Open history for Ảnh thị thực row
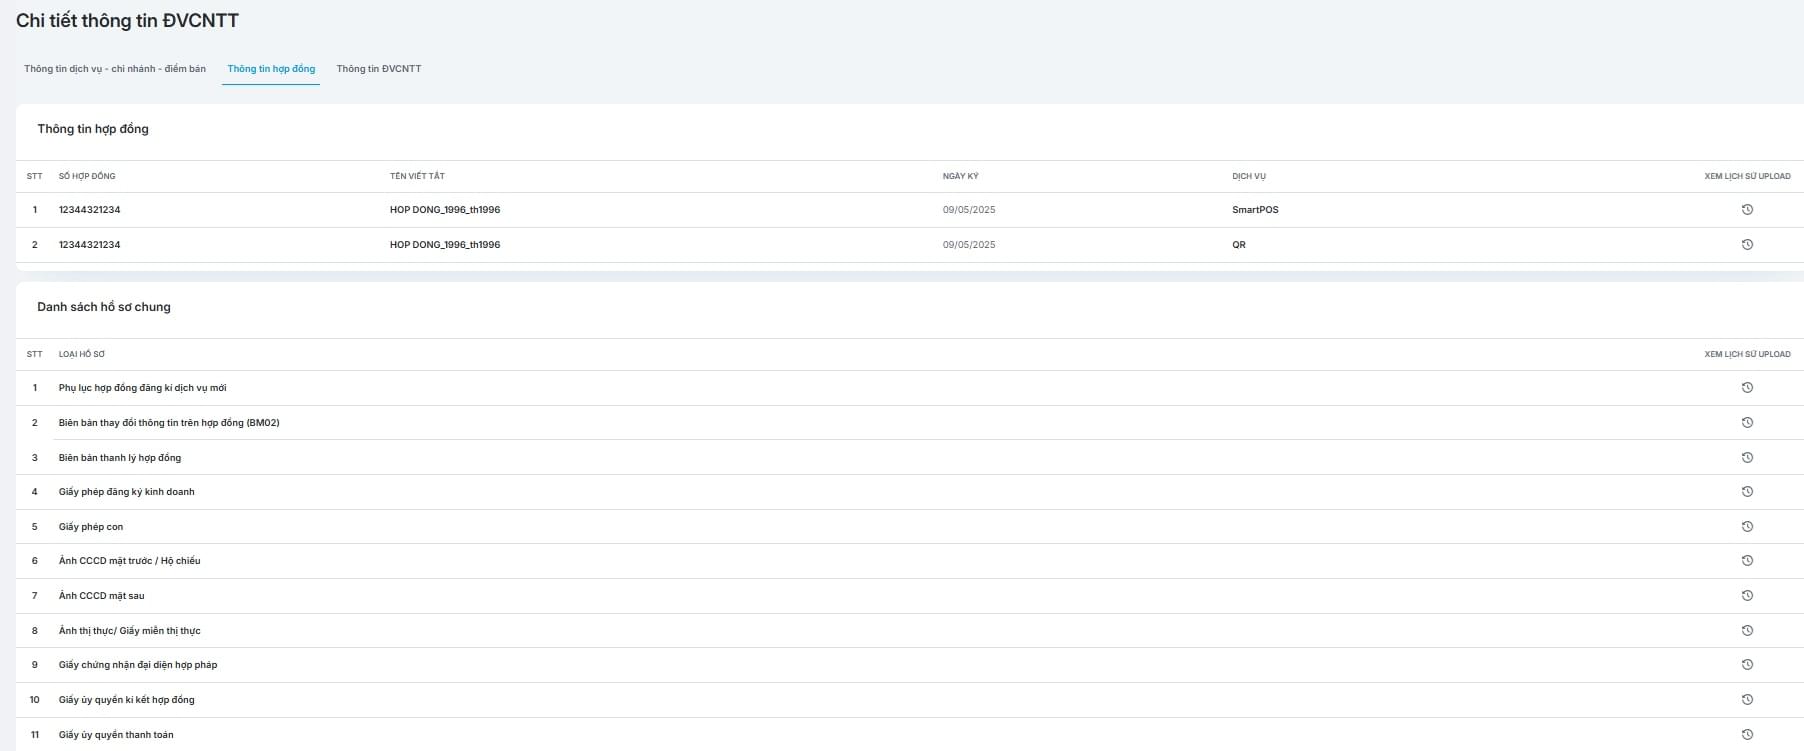 pyautogui.click(x=1747, y=631)
